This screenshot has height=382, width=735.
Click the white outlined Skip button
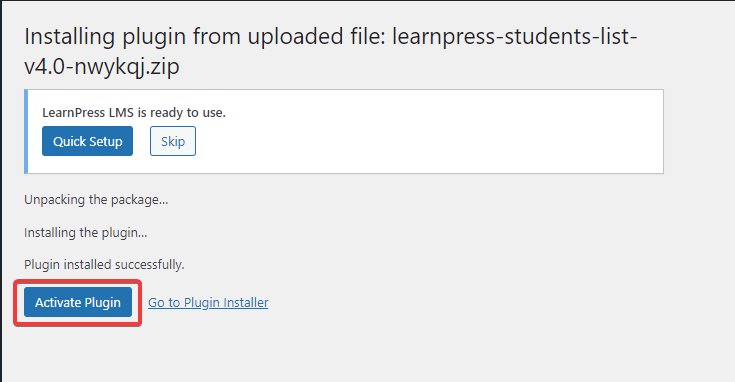point(173,141)
